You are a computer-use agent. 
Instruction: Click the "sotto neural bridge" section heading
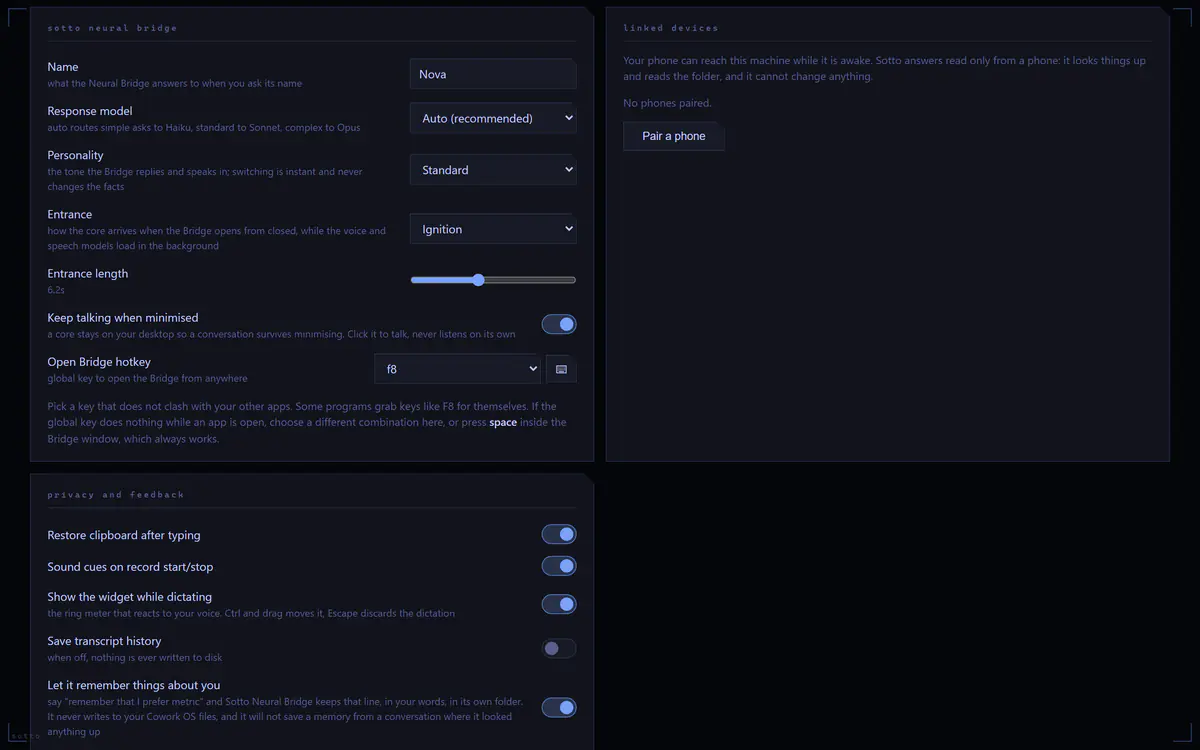click(112, 28)
